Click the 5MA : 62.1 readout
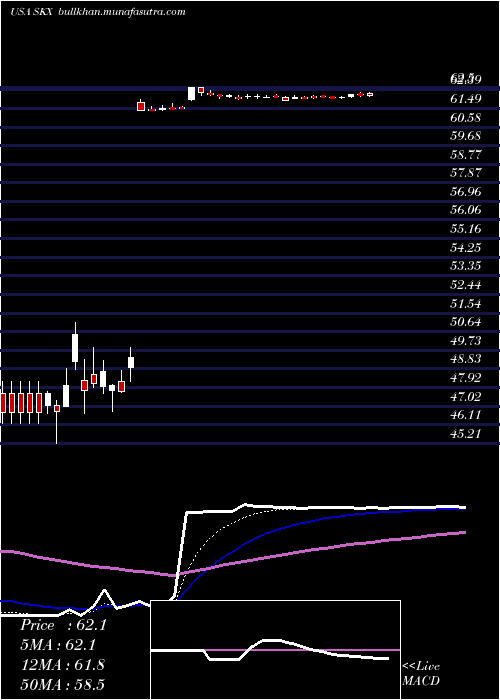This screenshot has height=700, width=500. point(58,645)
